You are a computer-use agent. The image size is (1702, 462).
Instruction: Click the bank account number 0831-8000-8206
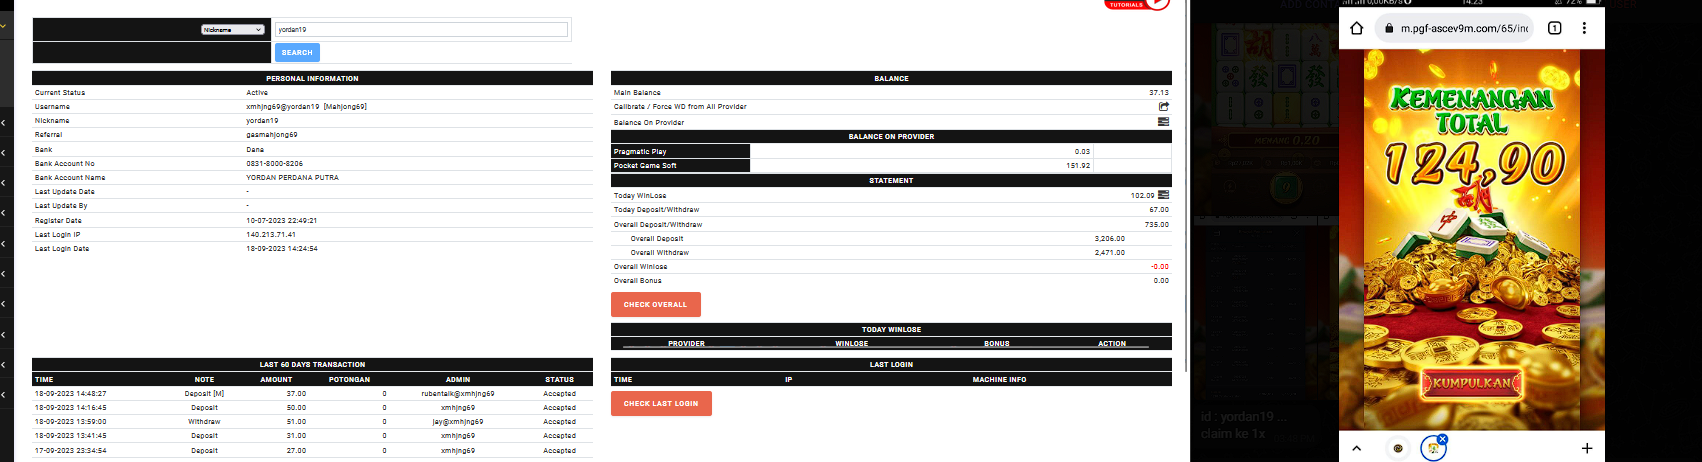(275, 164)
